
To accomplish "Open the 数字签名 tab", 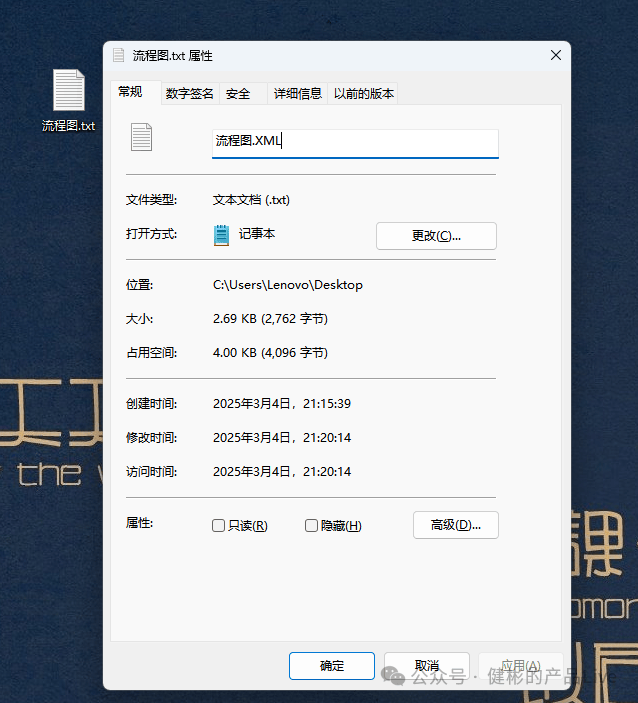I will coord(190,94).
